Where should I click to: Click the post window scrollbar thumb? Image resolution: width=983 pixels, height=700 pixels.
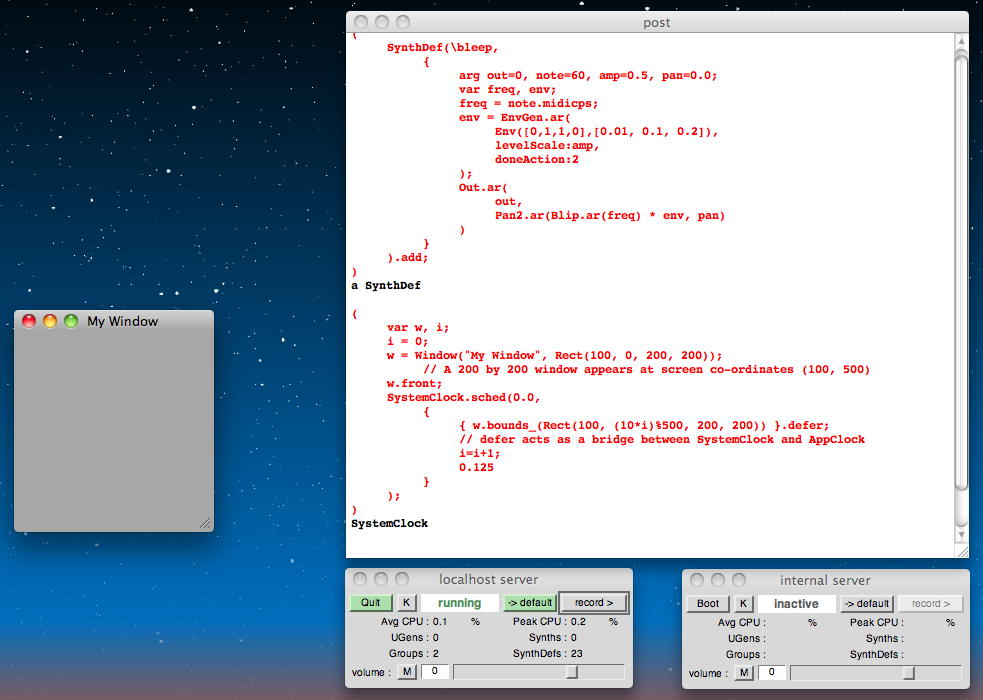961,270
